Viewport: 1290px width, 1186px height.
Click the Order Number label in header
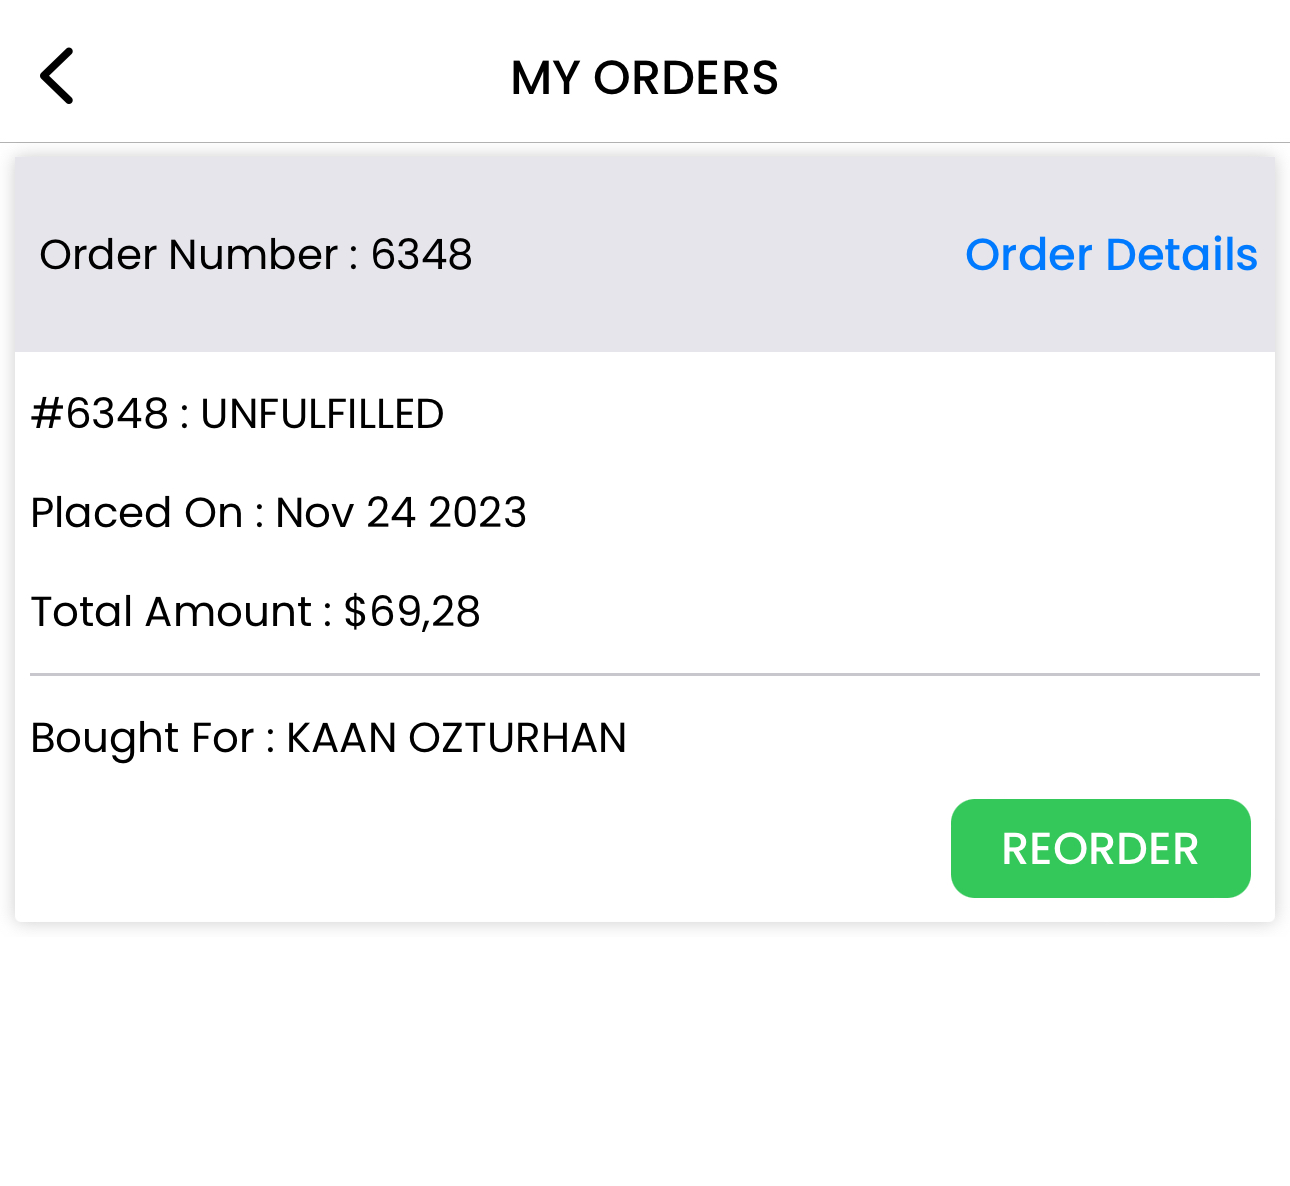click(x=189, y=255)
